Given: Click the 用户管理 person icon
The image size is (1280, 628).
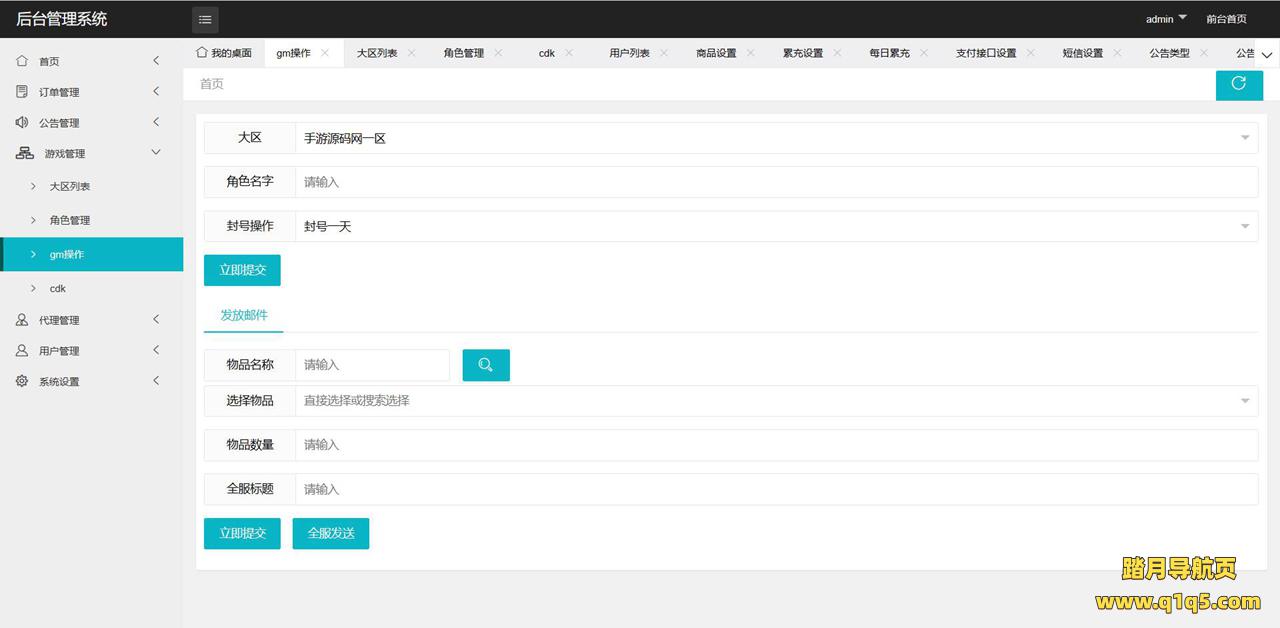Looking at the screenshot, I should click(x=22, y=351).
